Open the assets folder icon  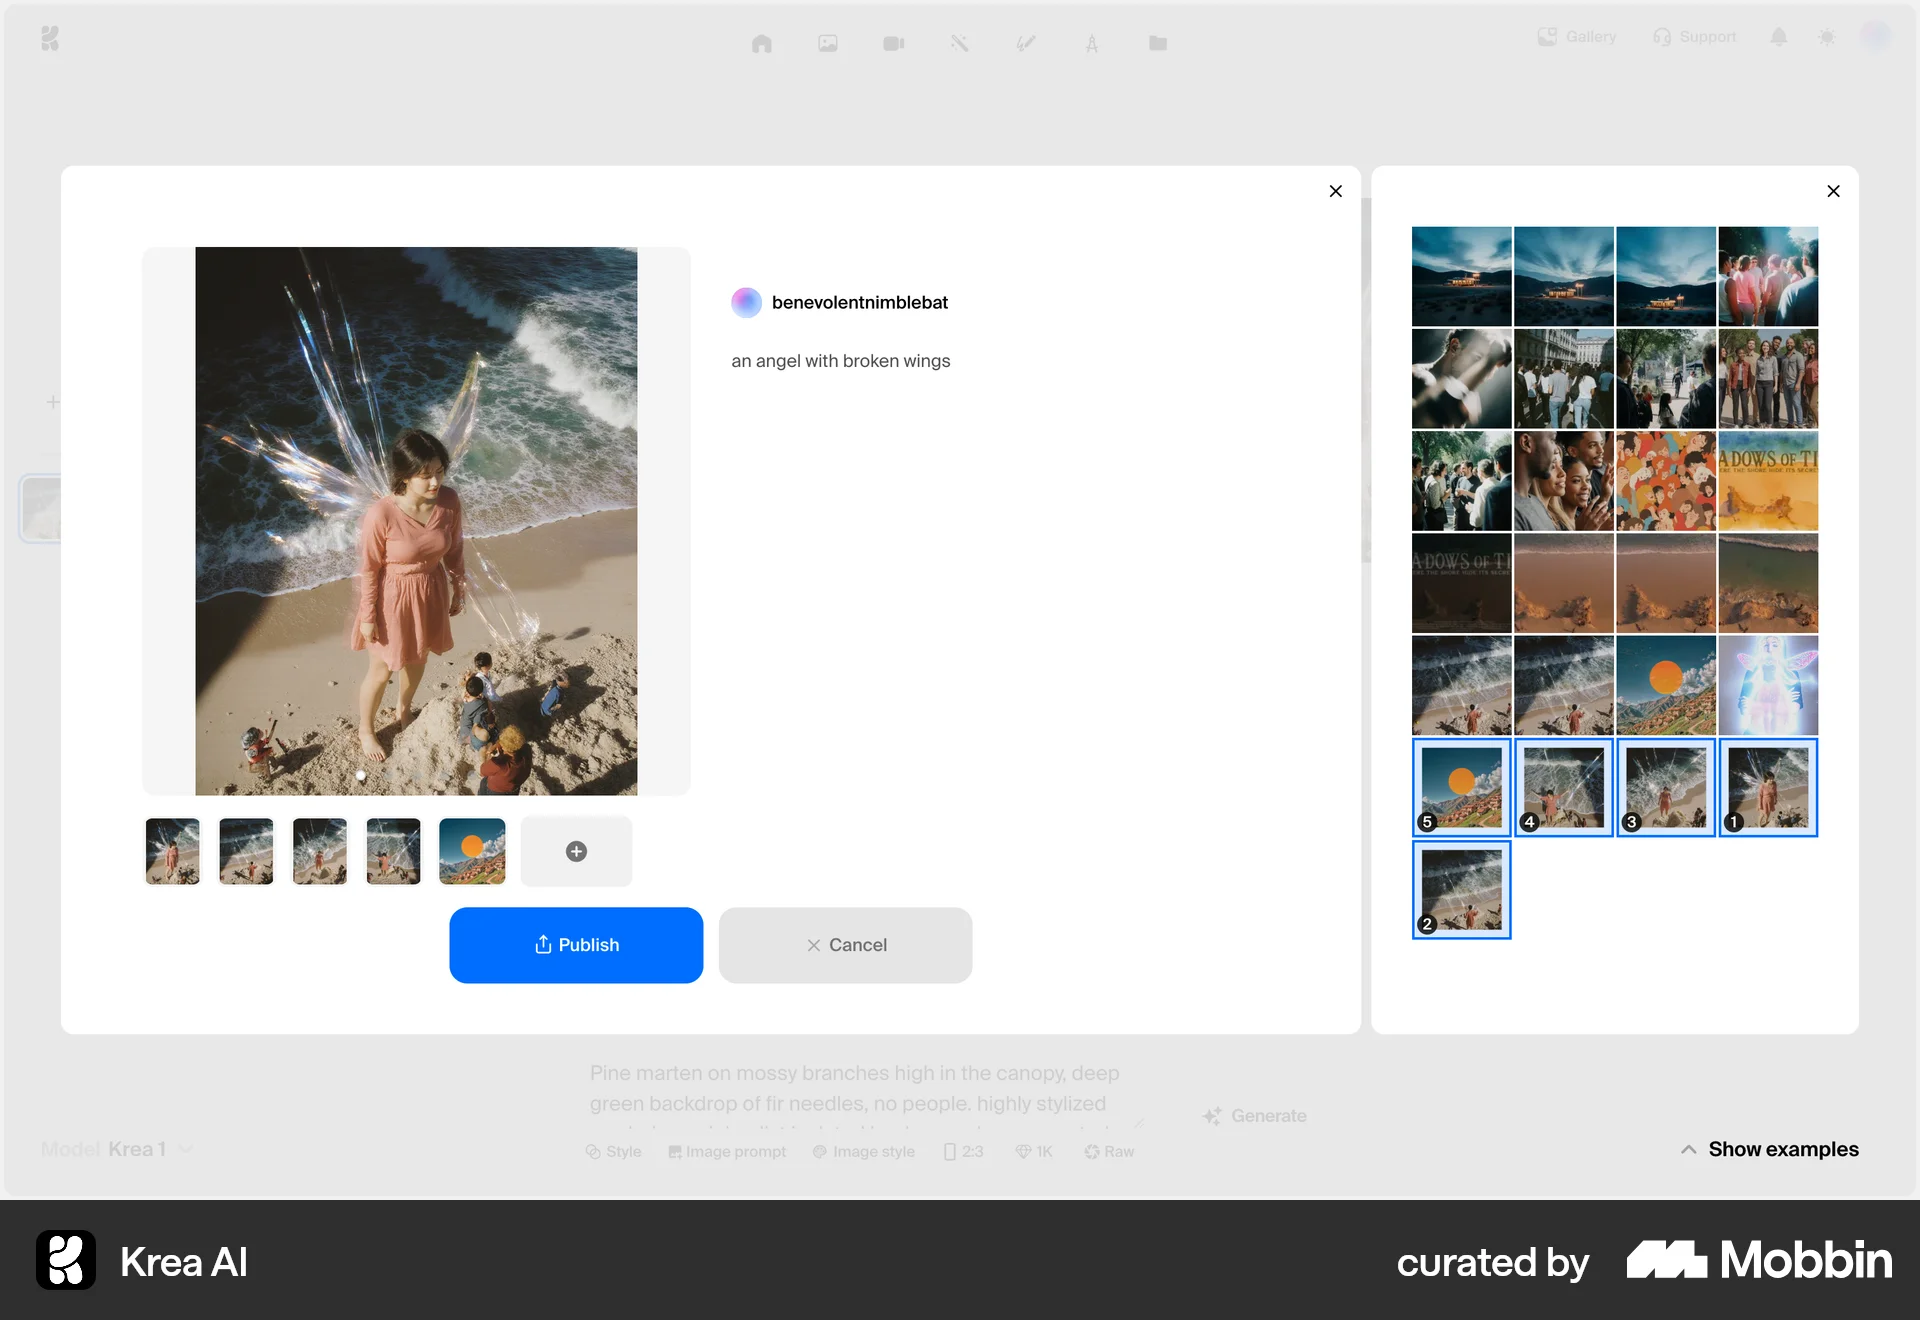1158,43
